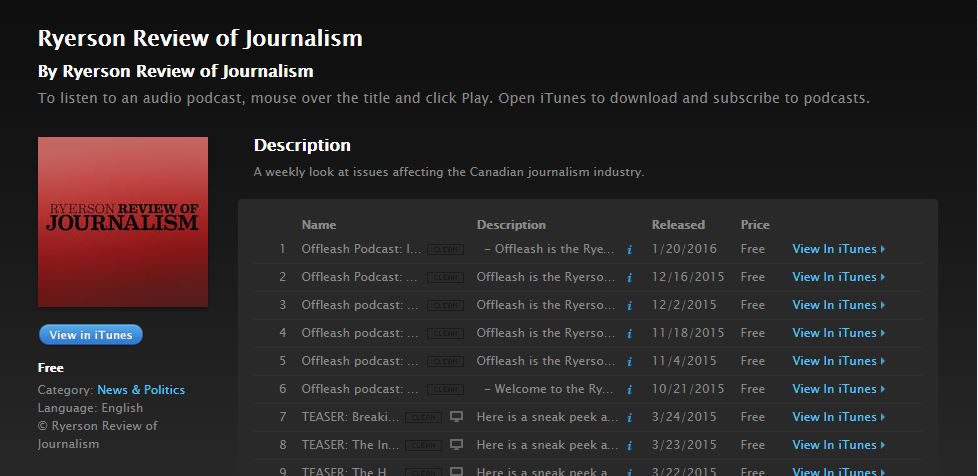Click release date 1/20/2016
This screenshot has width=978, height=476.
[684, 249]
